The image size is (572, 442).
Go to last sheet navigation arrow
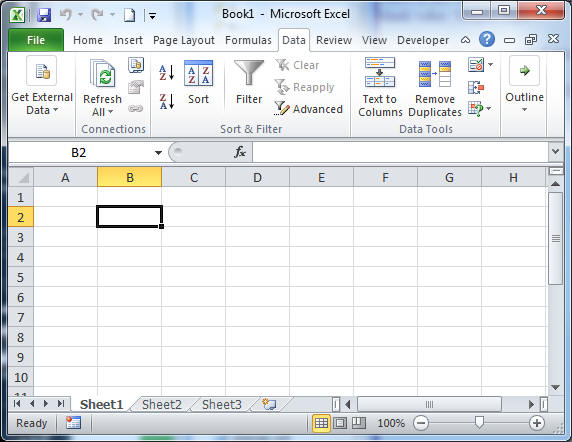[x=61, y=404]
